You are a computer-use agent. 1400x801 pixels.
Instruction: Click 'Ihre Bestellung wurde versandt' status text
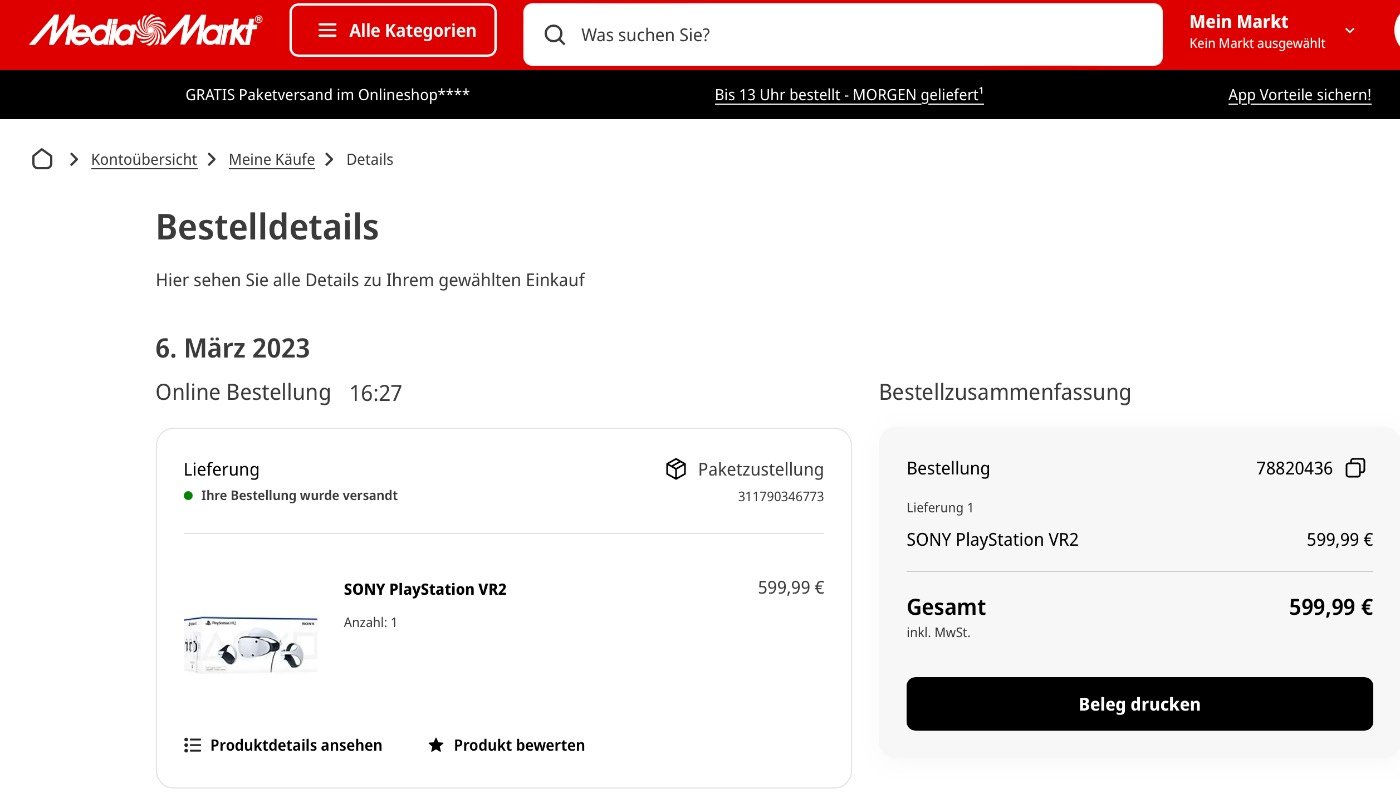(x=299, y=495)
